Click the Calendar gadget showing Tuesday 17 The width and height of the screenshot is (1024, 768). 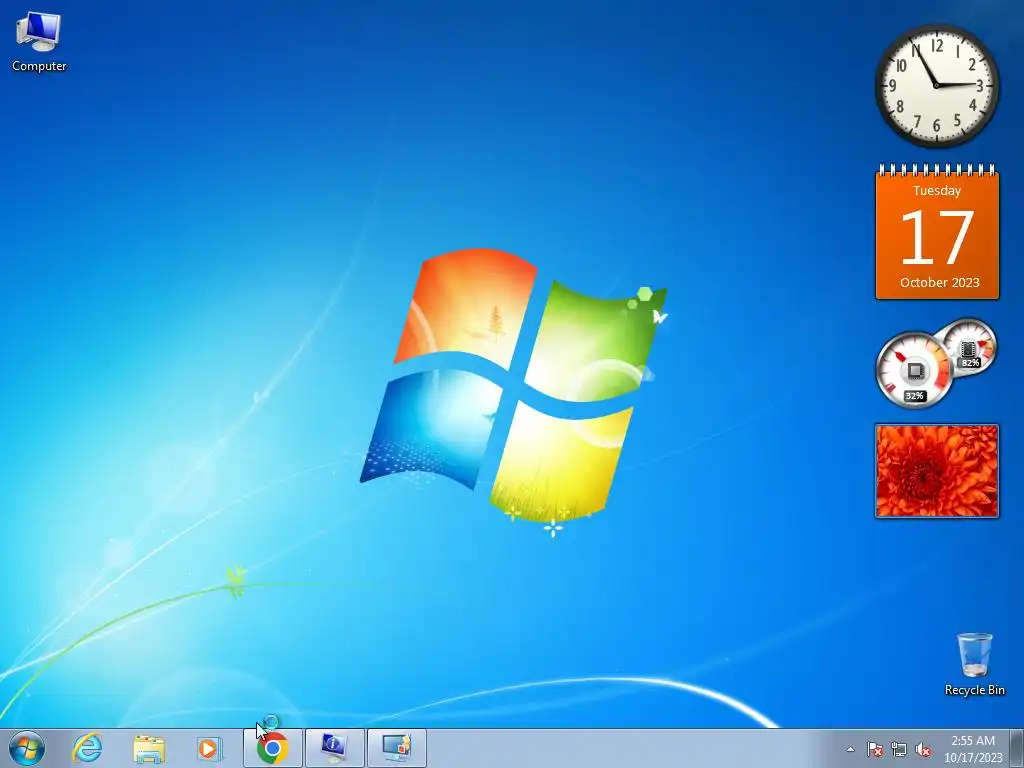937,232
